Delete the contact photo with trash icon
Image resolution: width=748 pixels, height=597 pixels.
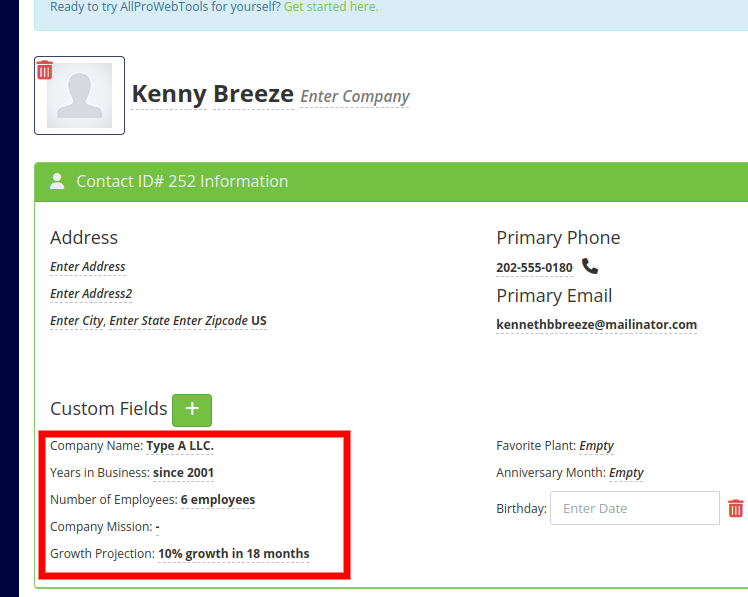pos(44,70)
